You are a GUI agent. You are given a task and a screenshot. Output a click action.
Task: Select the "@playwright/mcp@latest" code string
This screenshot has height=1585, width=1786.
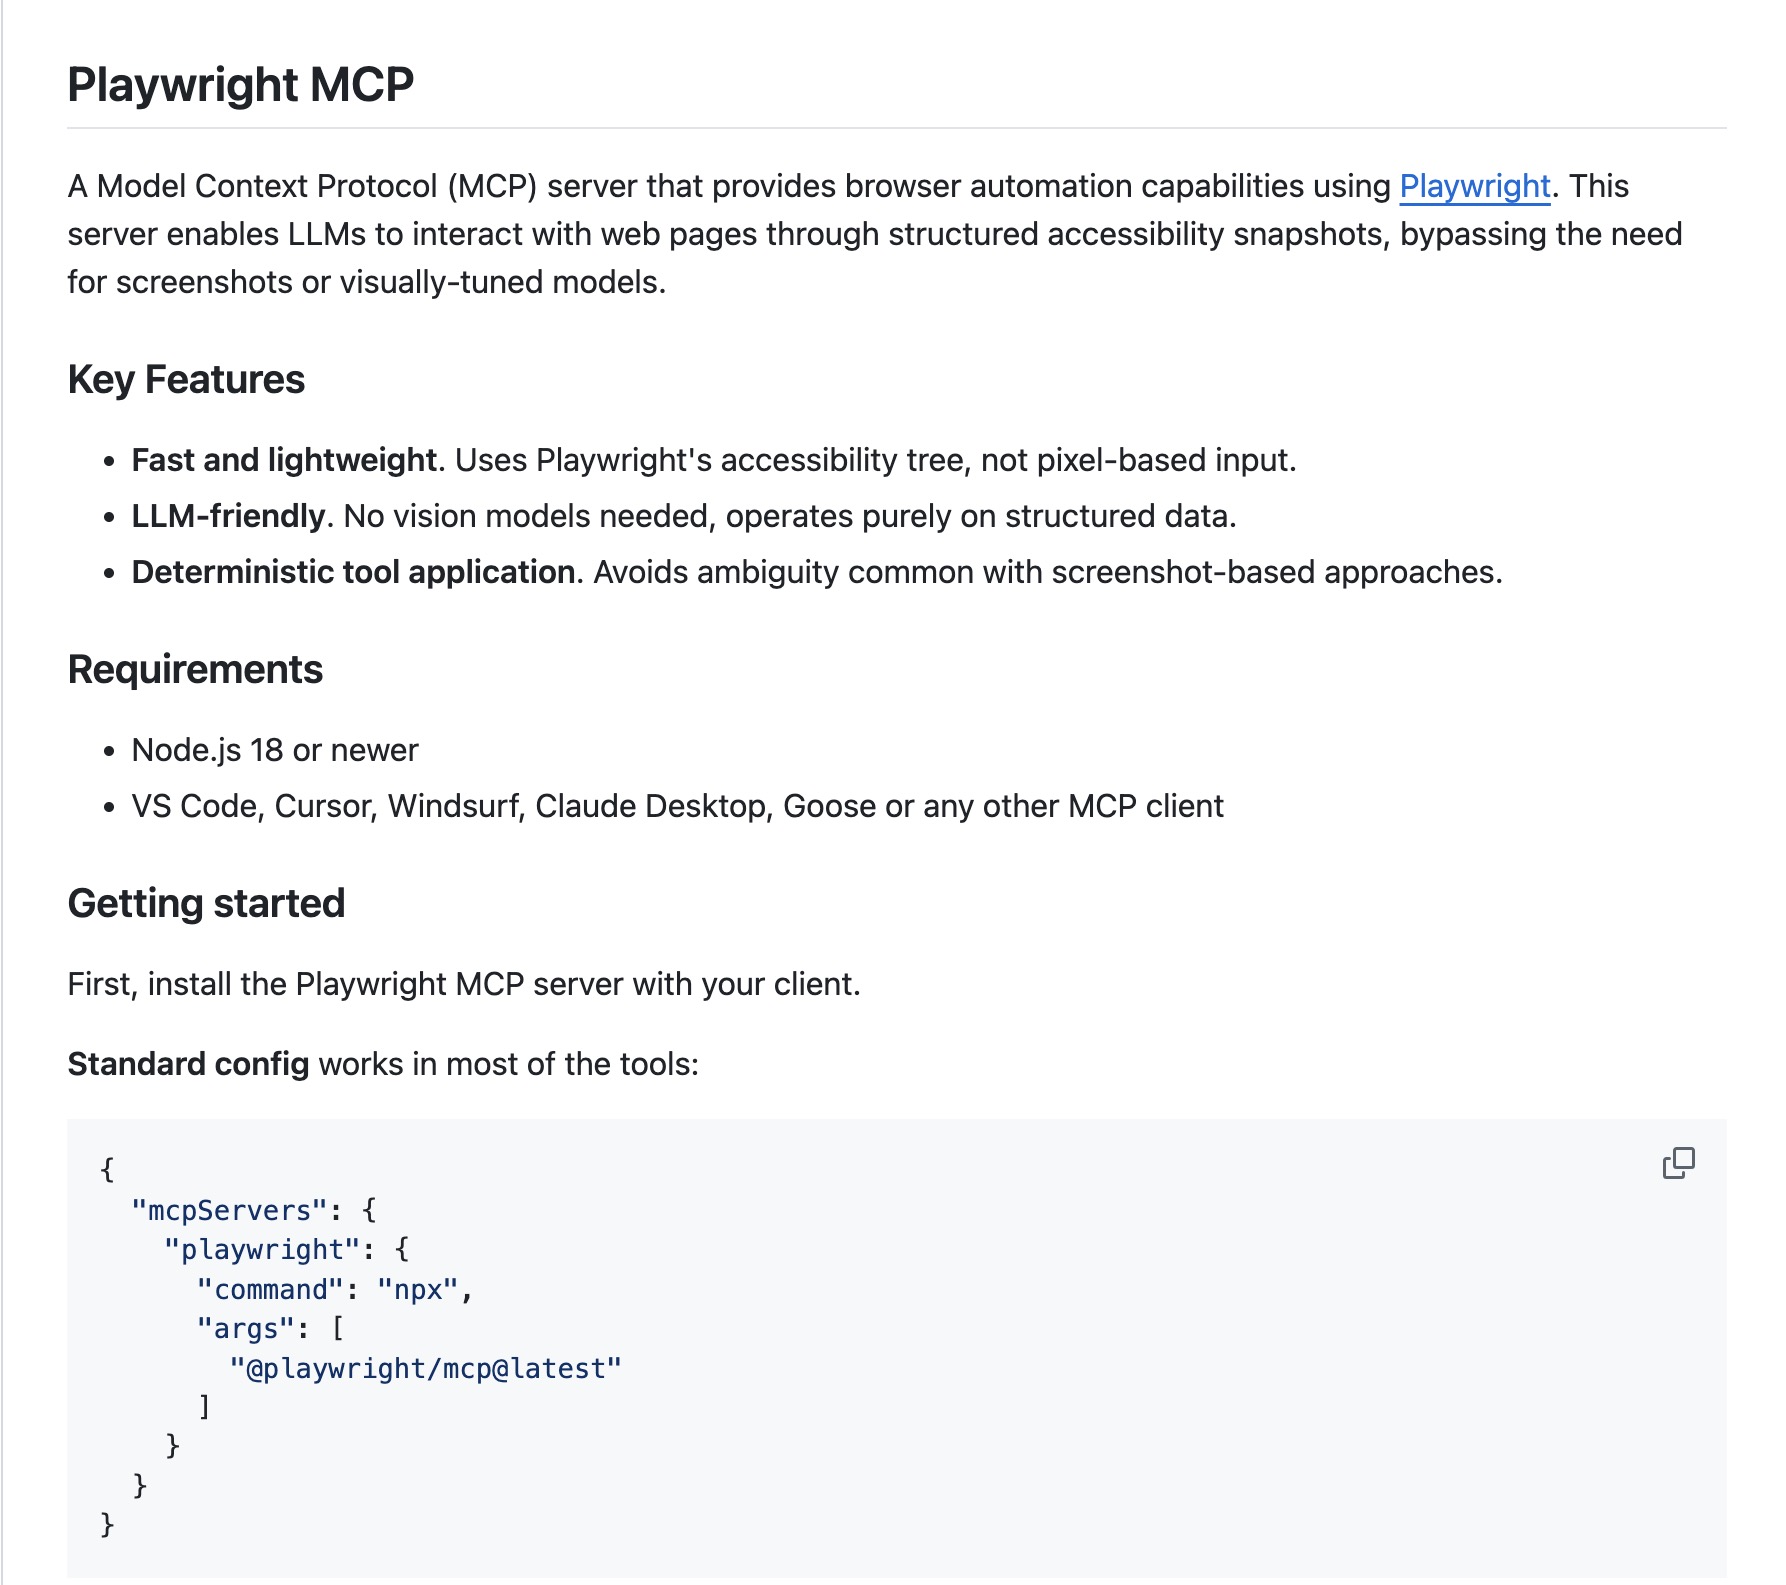pos(426,1368)
